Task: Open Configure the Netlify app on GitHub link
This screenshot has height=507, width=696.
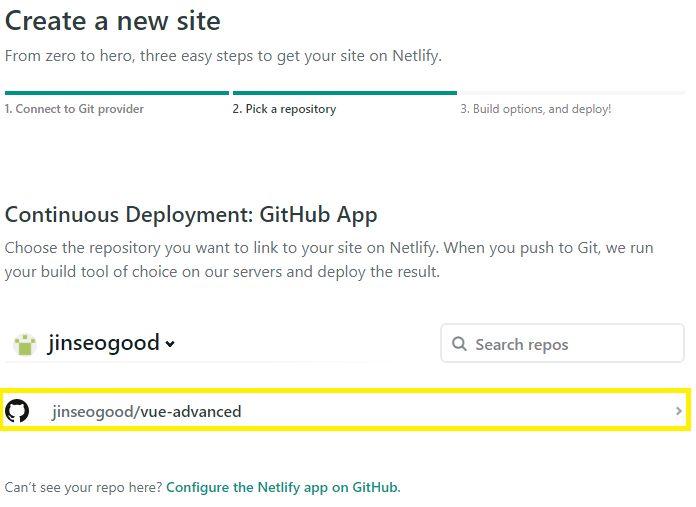Action: tap(282, 487)
